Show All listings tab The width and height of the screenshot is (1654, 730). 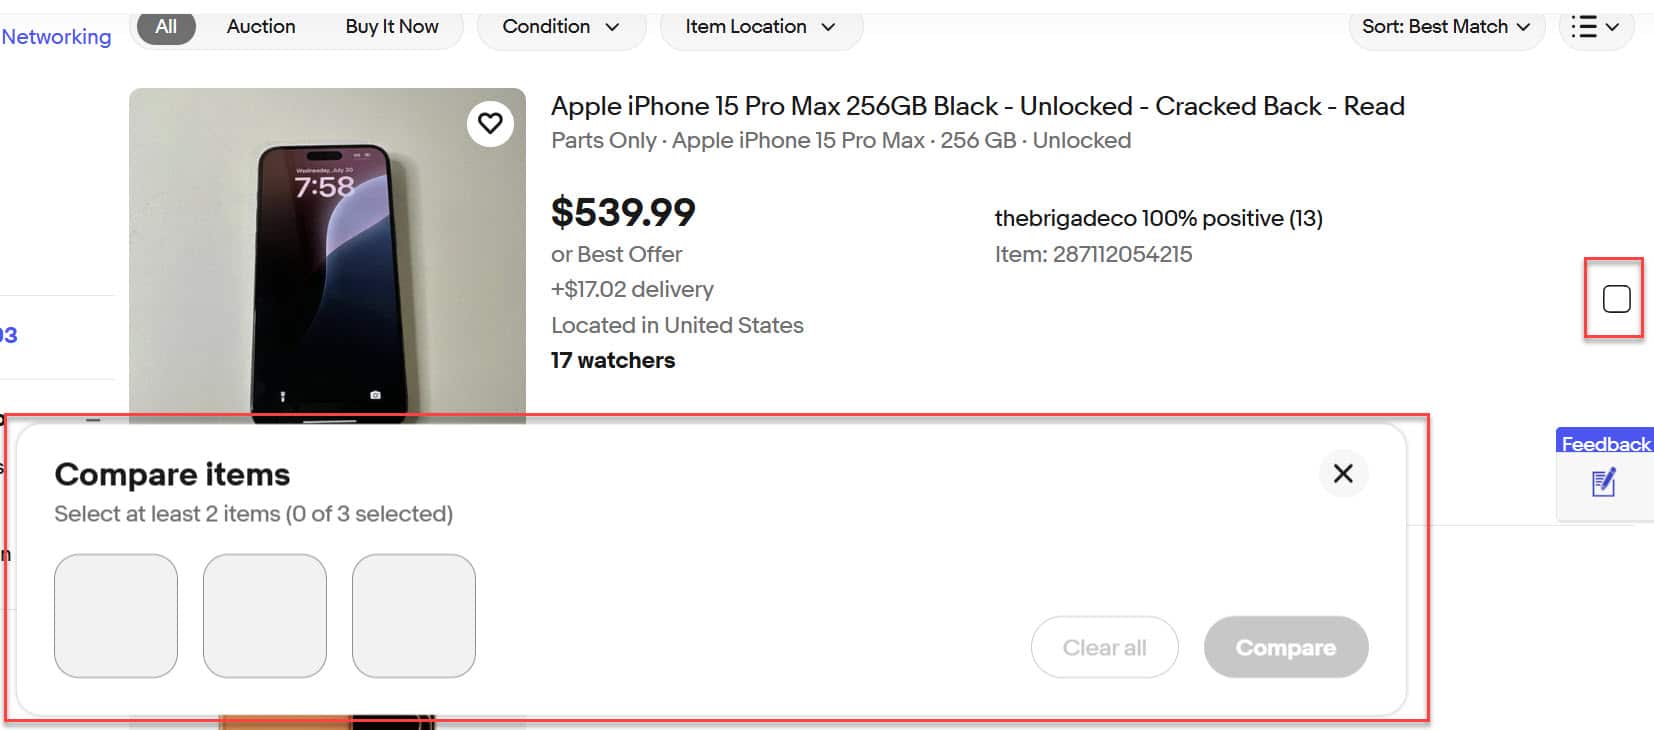(166, 27)
